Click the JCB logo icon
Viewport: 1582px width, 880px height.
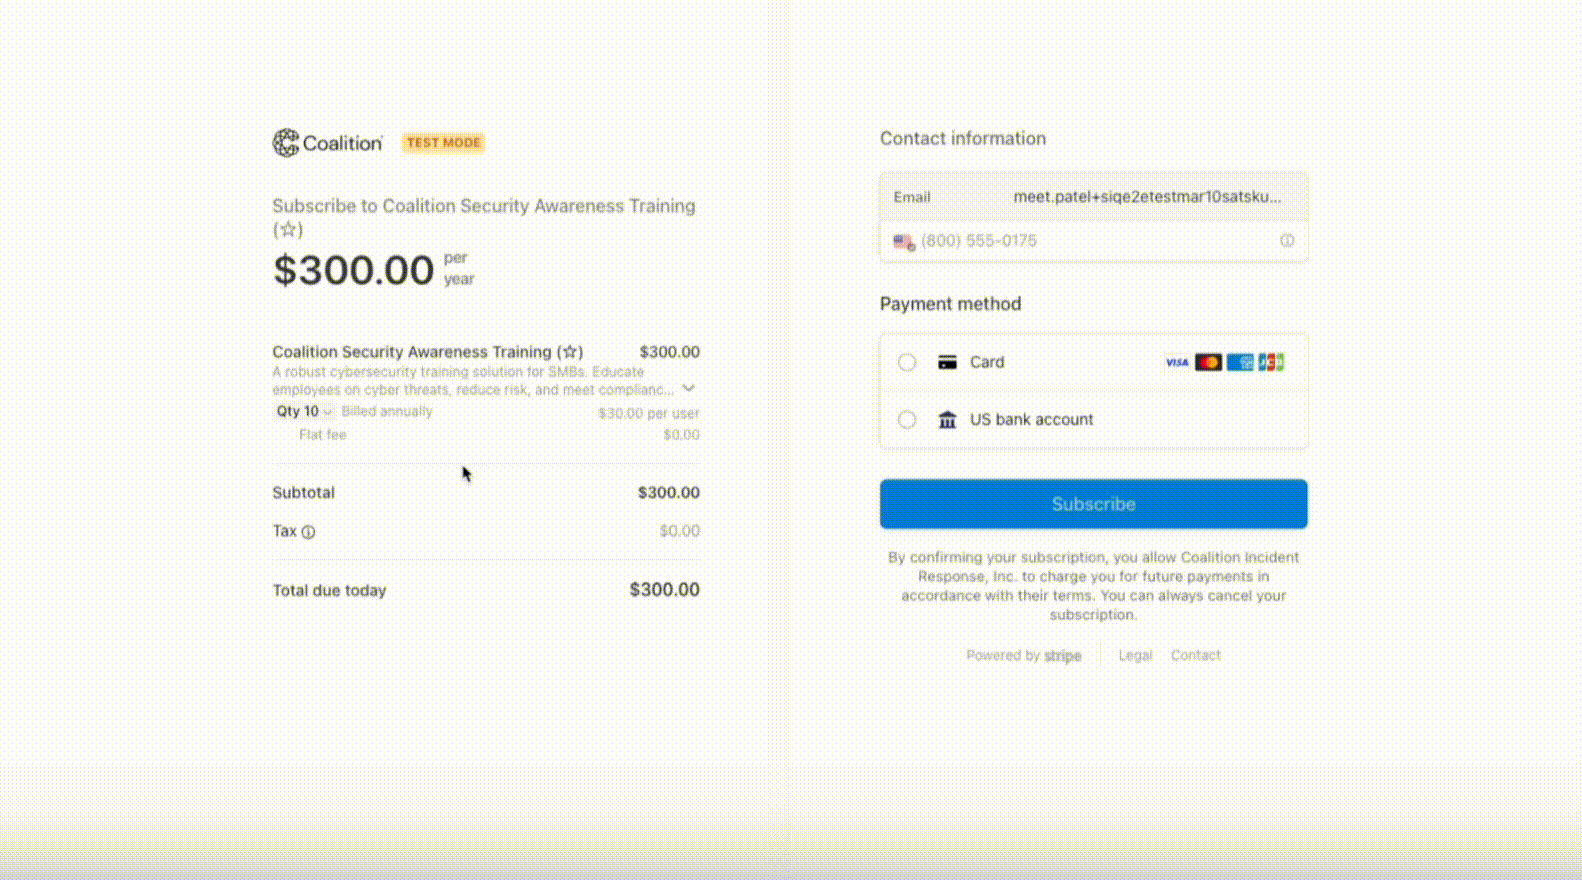(x=1271, y=362)
